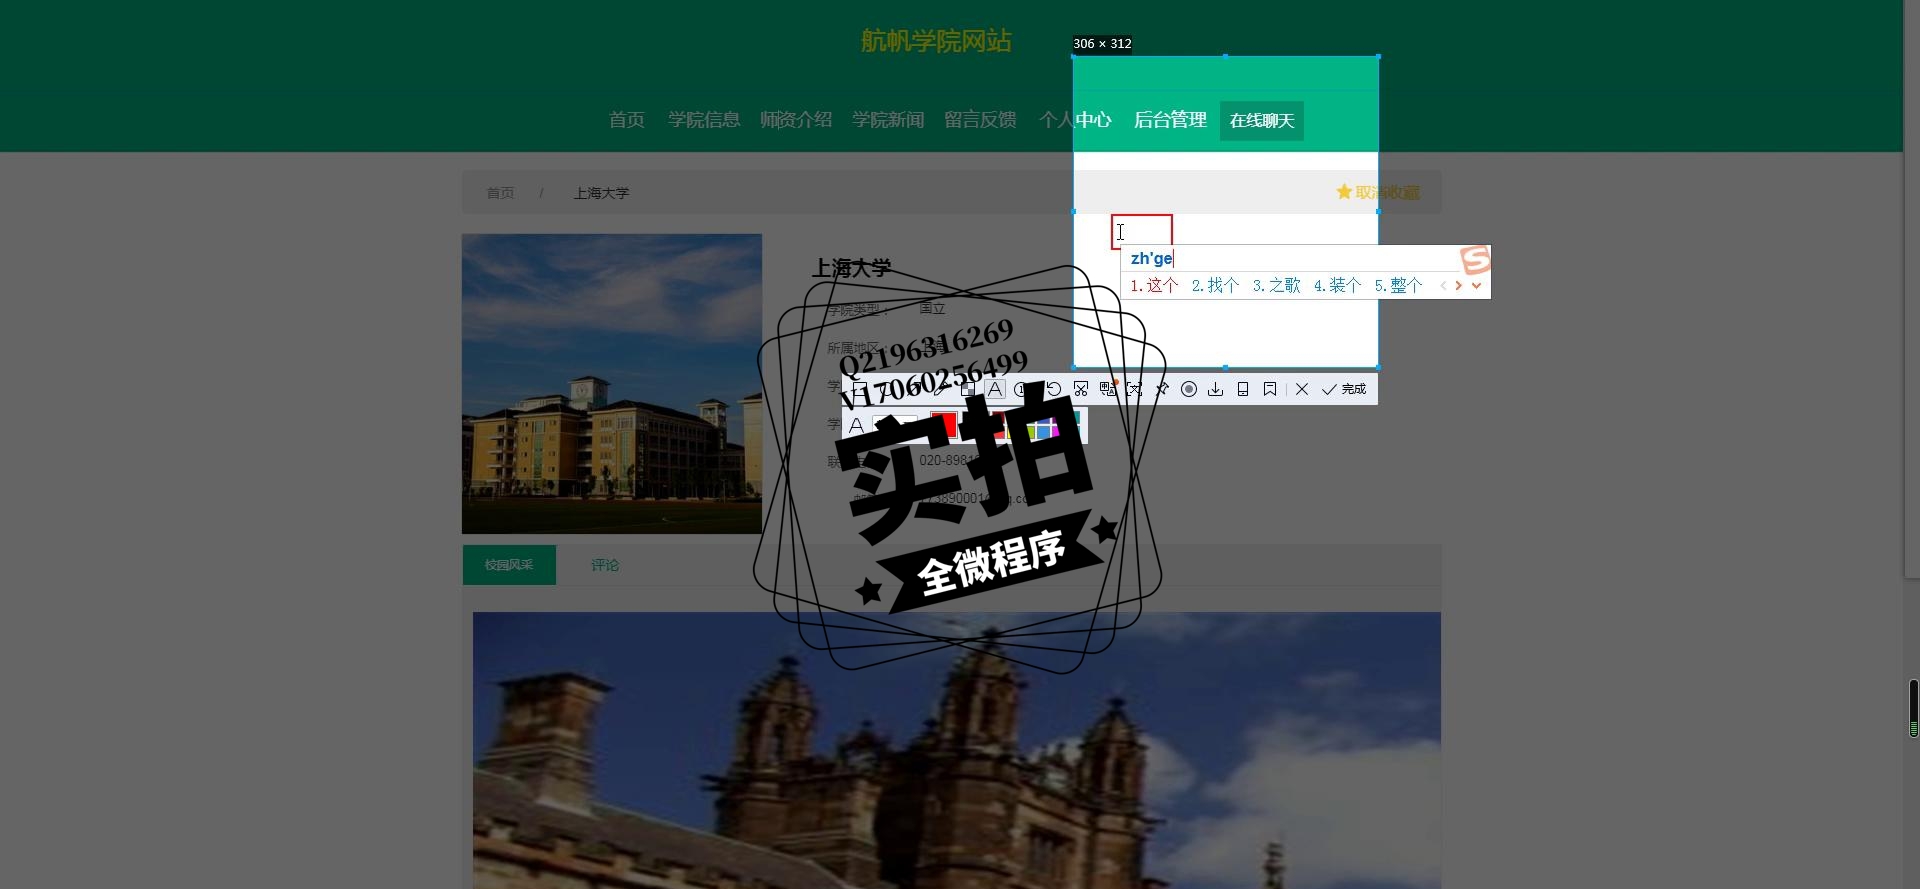The width and height of the screenshot is (1920, 889).
Task: Choose candidate 5 整个
Action: tap(1398, 286)
